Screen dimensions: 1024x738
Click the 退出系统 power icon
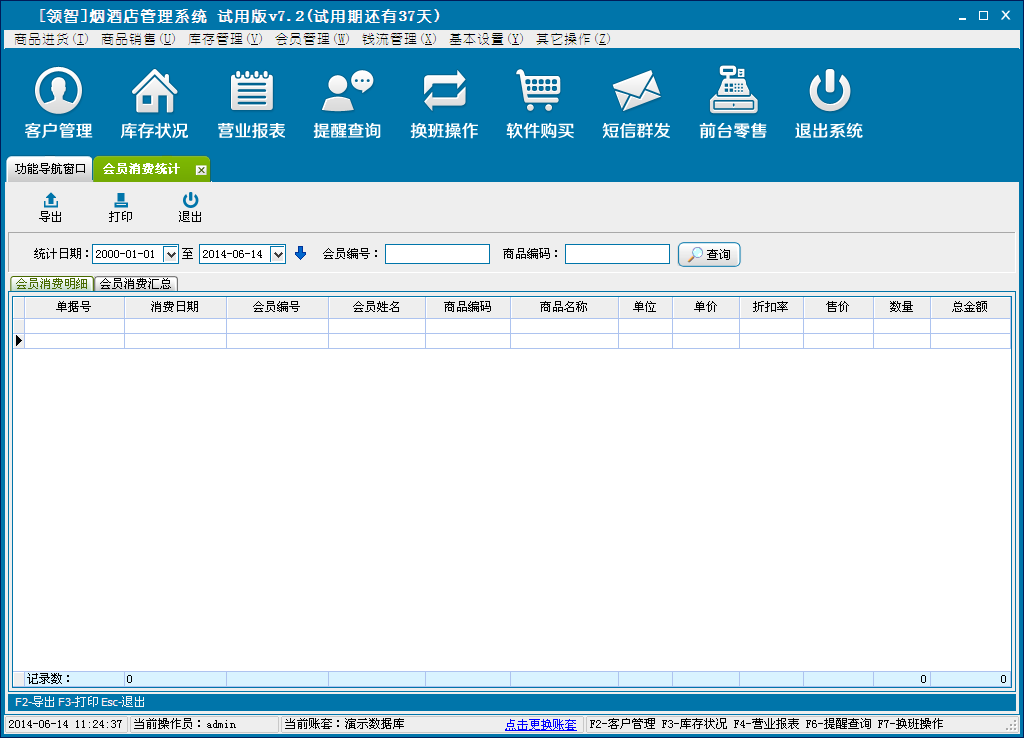pos(829,92)
